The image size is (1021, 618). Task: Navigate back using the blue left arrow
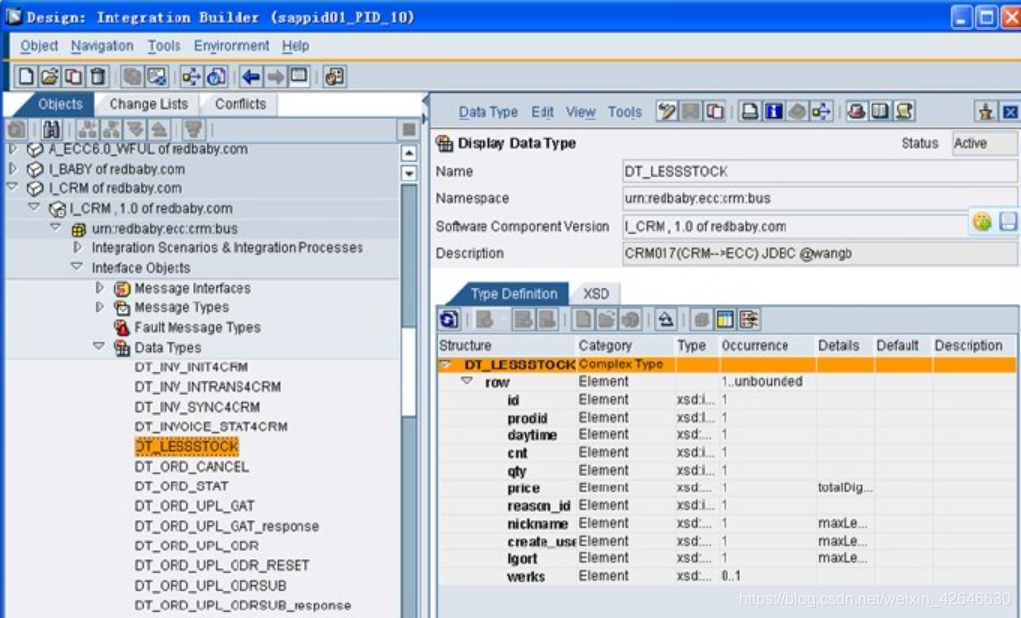[249, 77]
